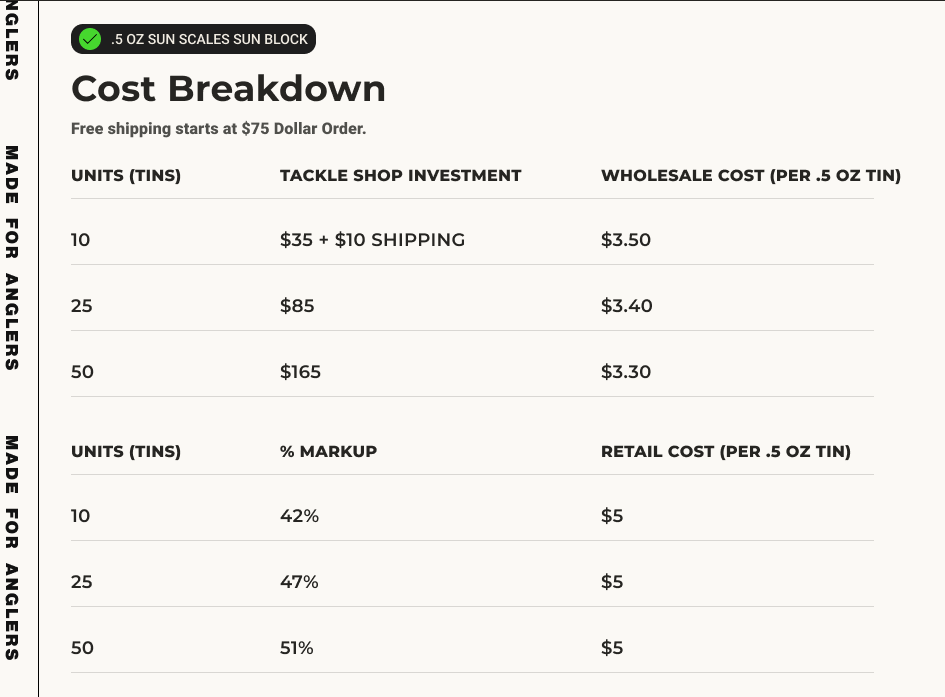The height and width of the screenshot is (697, 945).
Task: Select the 'TACKLE SHOP INVESTMENT' column header
Action: pyautogui.click(x=400, y=176)
